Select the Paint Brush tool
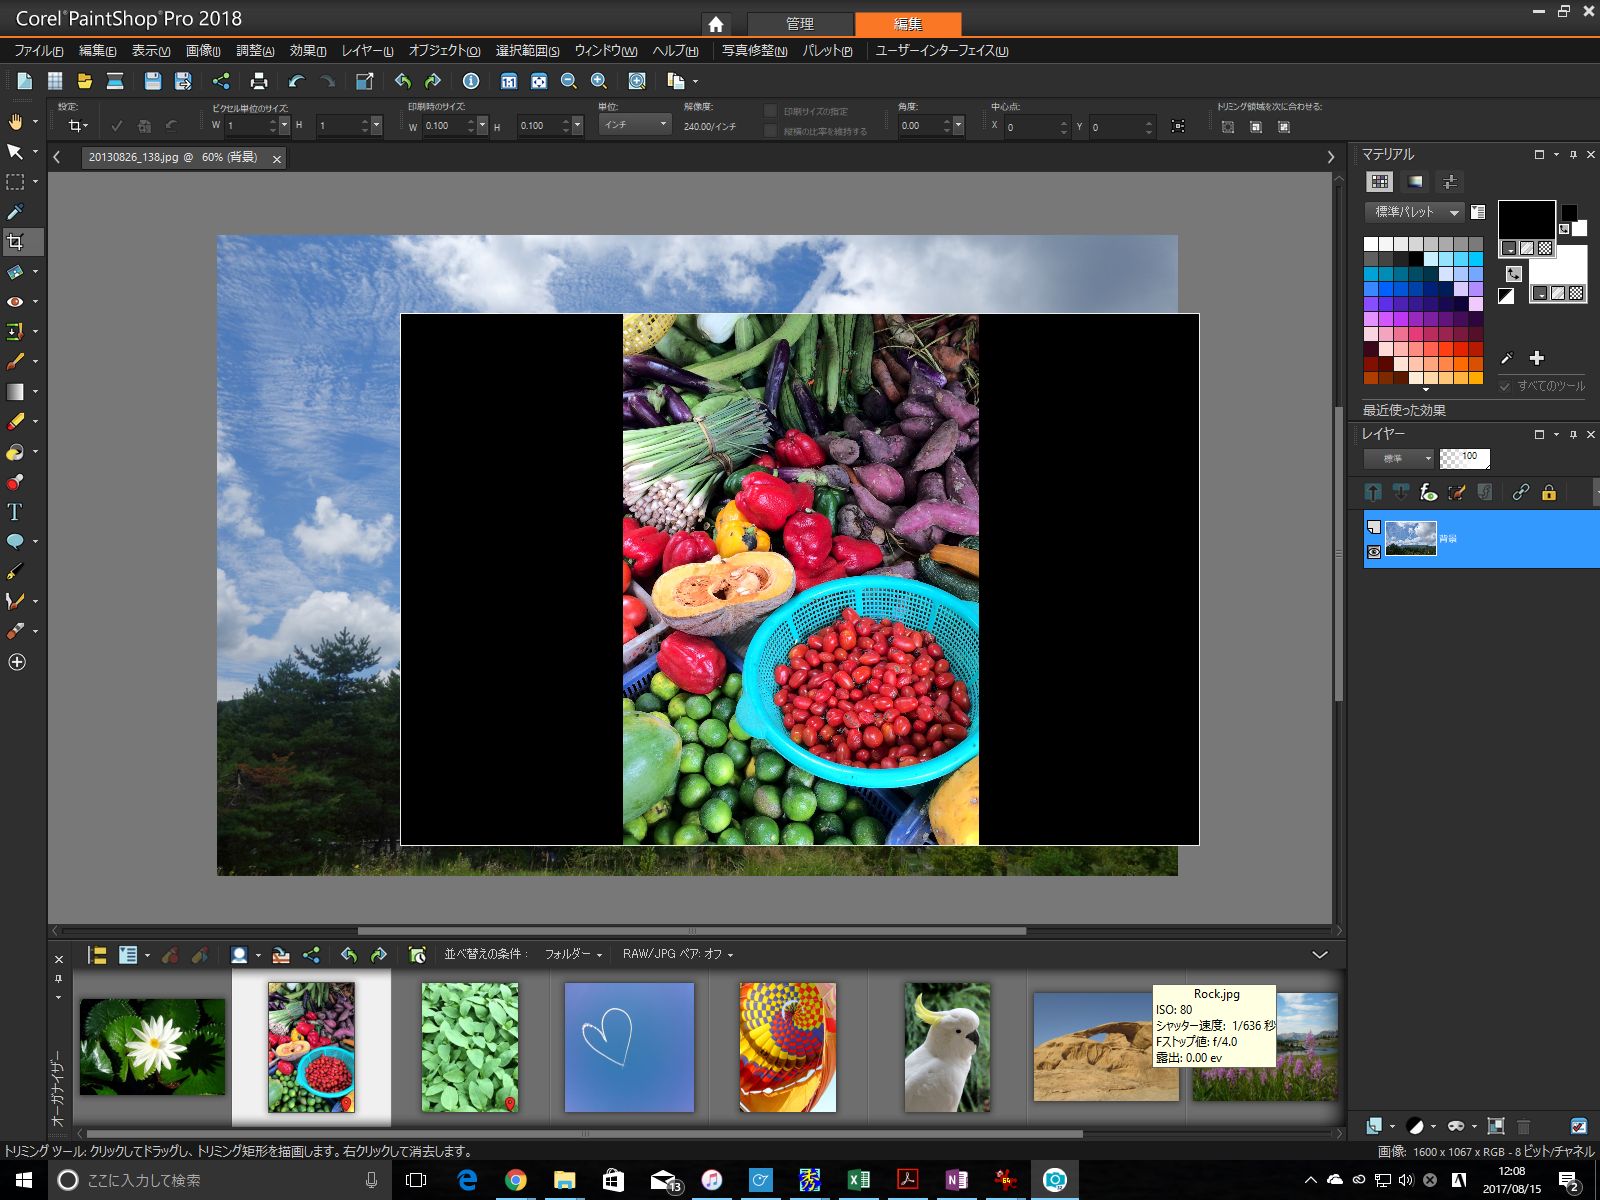 pos(15,362)
